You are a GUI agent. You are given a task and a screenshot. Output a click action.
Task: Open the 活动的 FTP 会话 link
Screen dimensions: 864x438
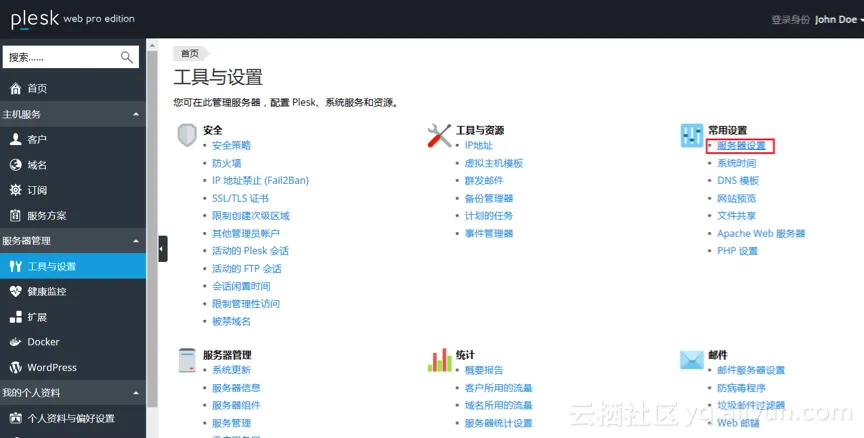(247, 269)
